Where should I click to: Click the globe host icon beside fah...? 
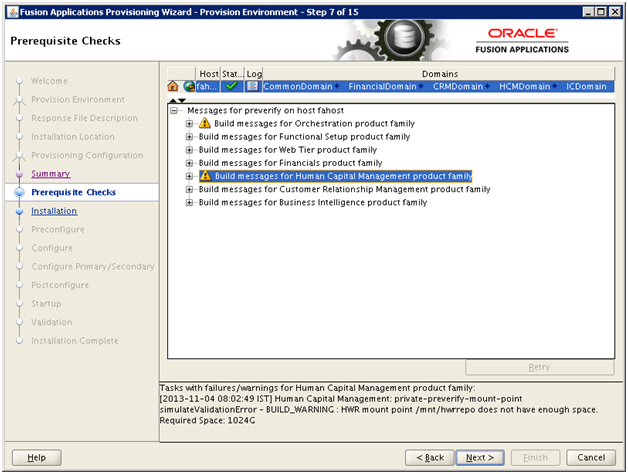click(x=189, y=86)
